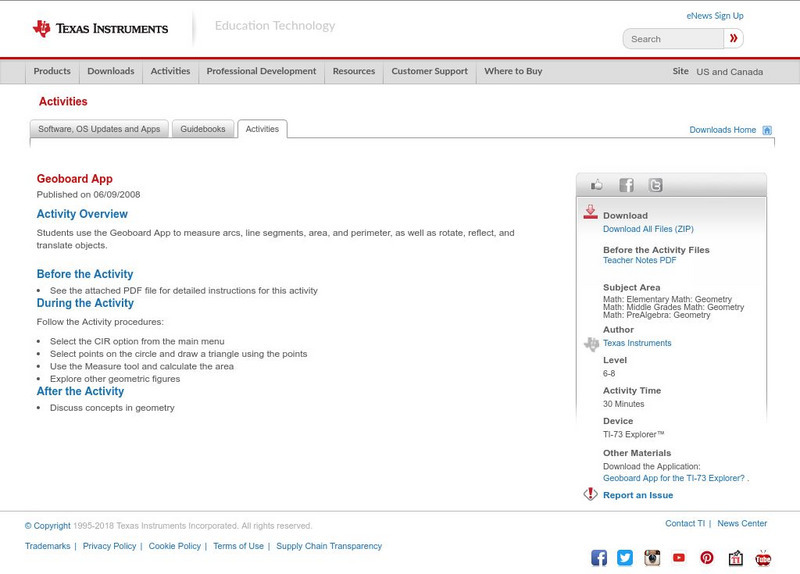Click the Activity Overview heading

(82, 214)
